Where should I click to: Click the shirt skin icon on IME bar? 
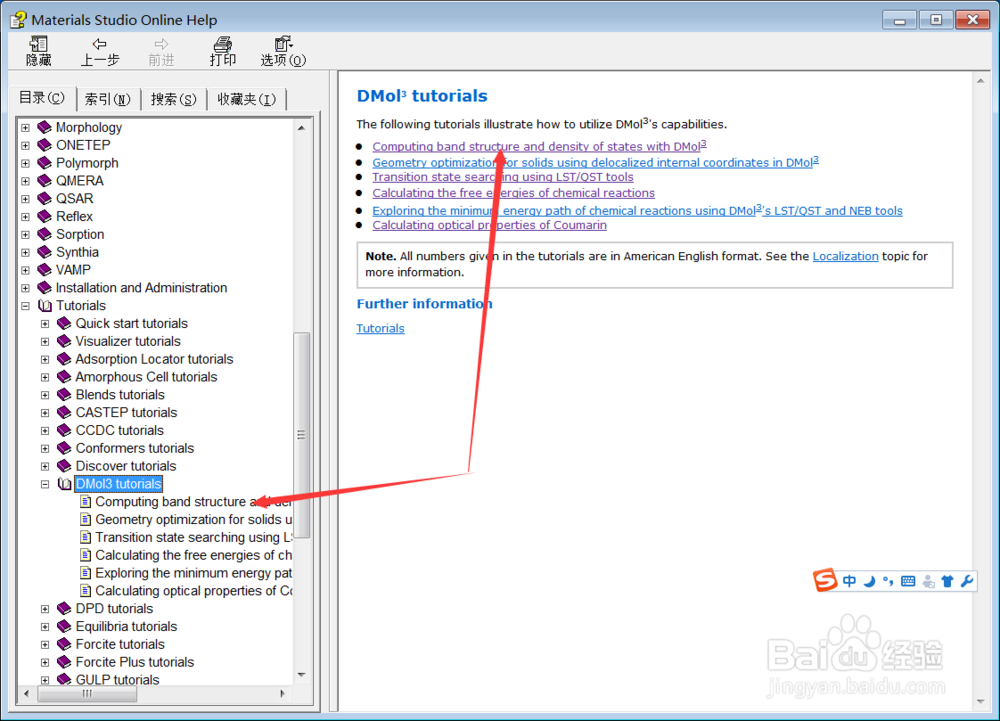(947, 581)
